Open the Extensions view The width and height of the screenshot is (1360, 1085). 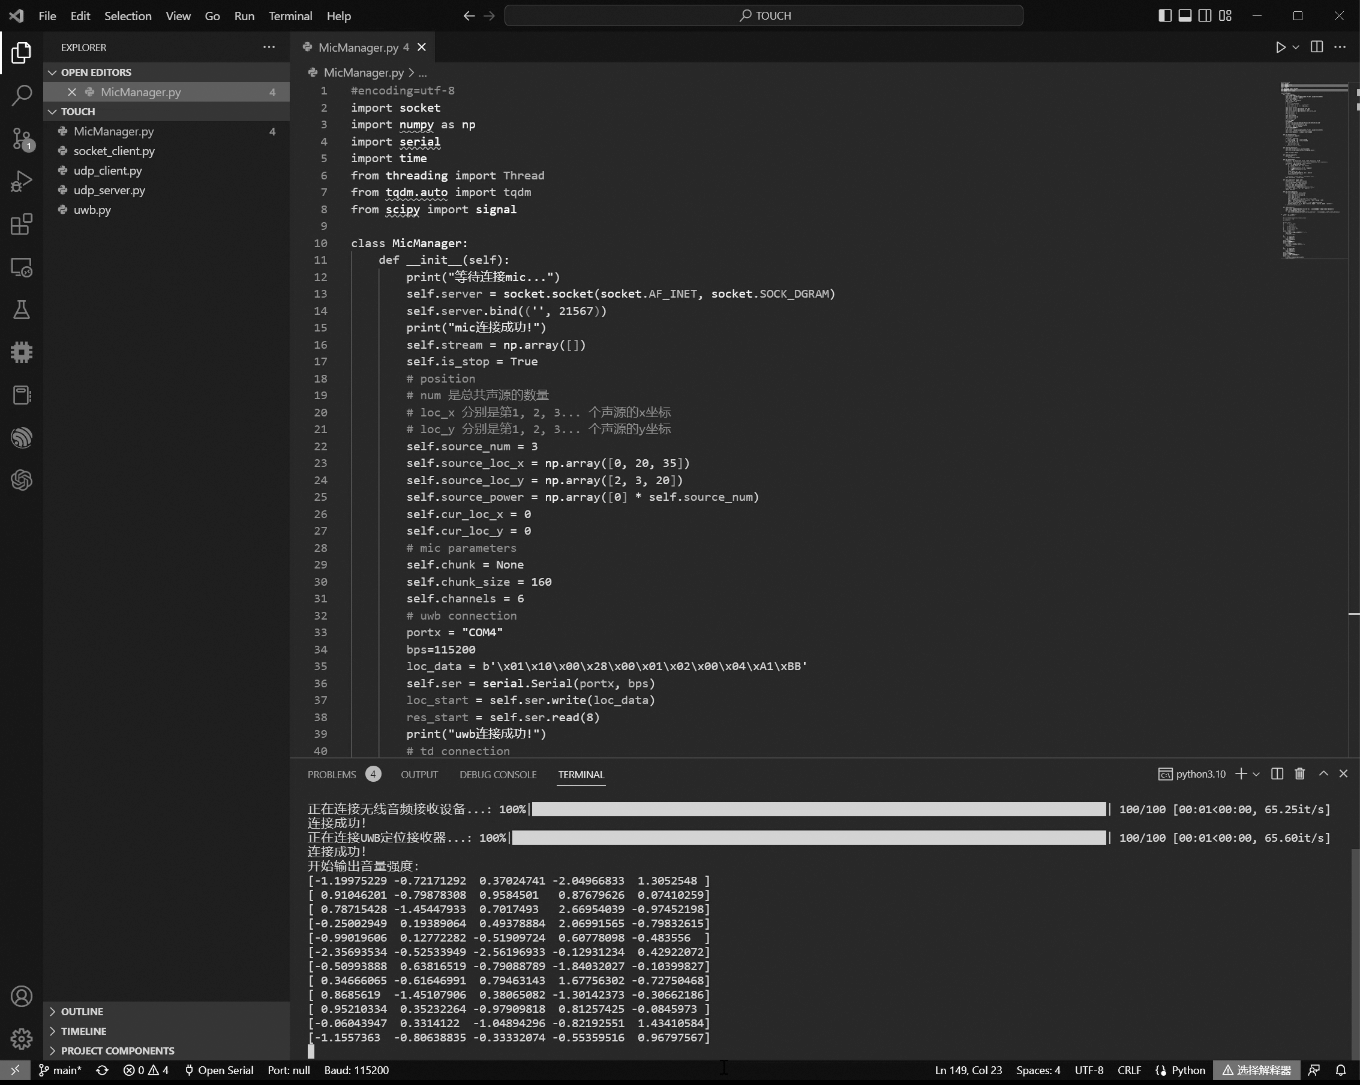21,225
